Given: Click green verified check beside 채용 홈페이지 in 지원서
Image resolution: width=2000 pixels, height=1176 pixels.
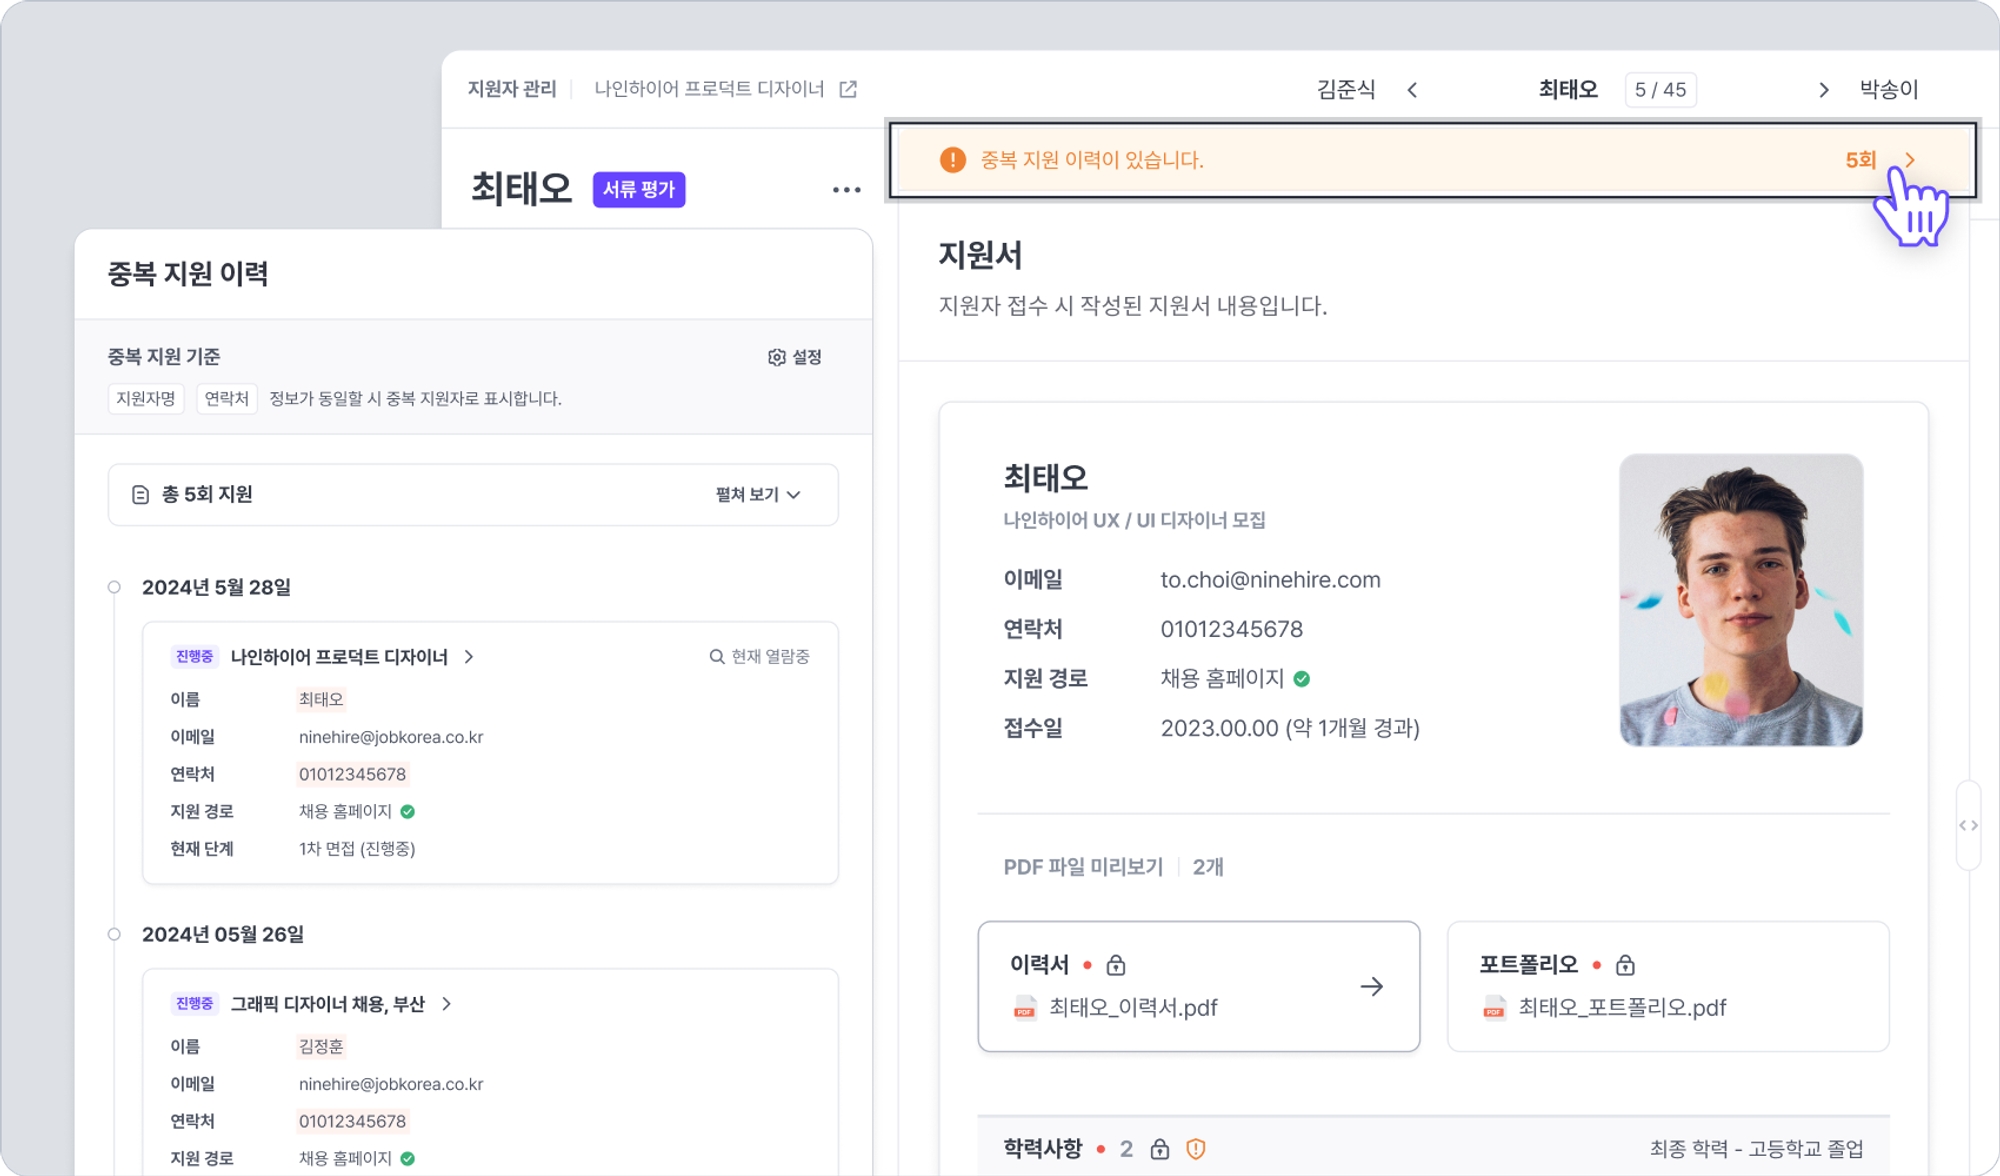Looking at the screenshot, I should coord(1302,679).
